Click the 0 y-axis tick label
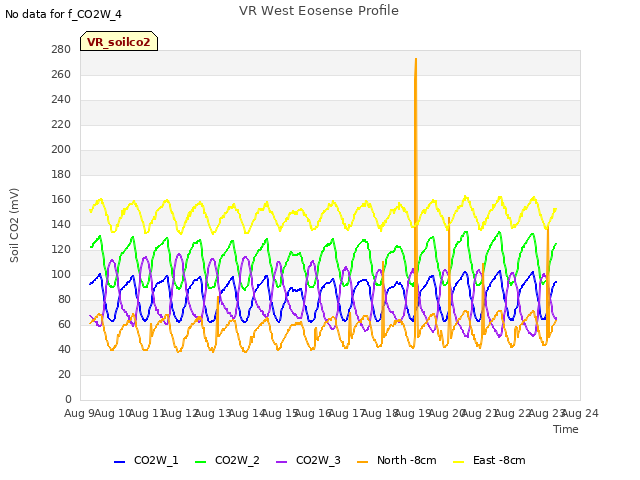Image resolution: width=640 pixels, height=480 pixels. (68, 399)
